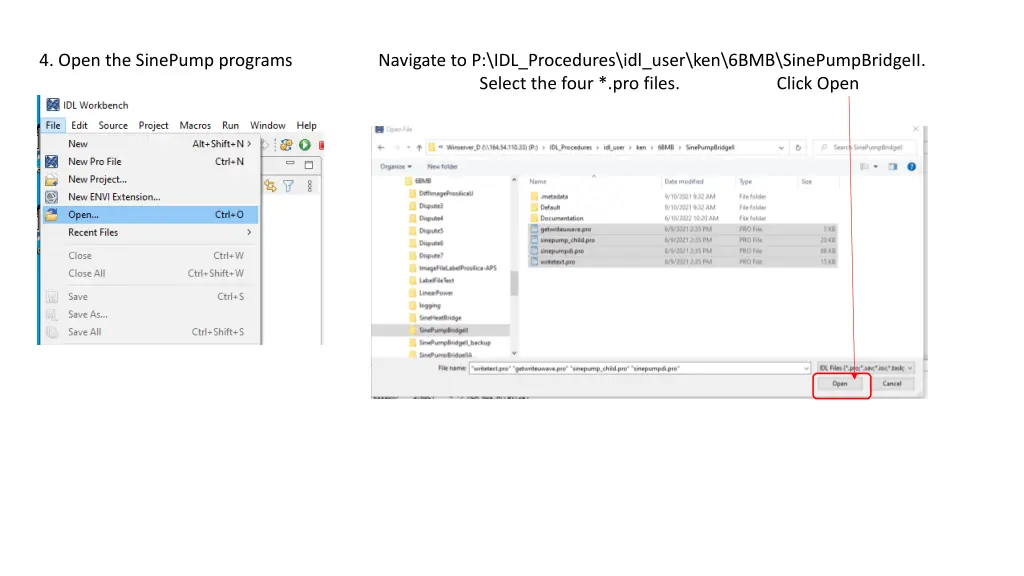Select SinePumpBridgeII in the folder tree
Viewport: 1024px width, 576px height.
tap(440, 330)
